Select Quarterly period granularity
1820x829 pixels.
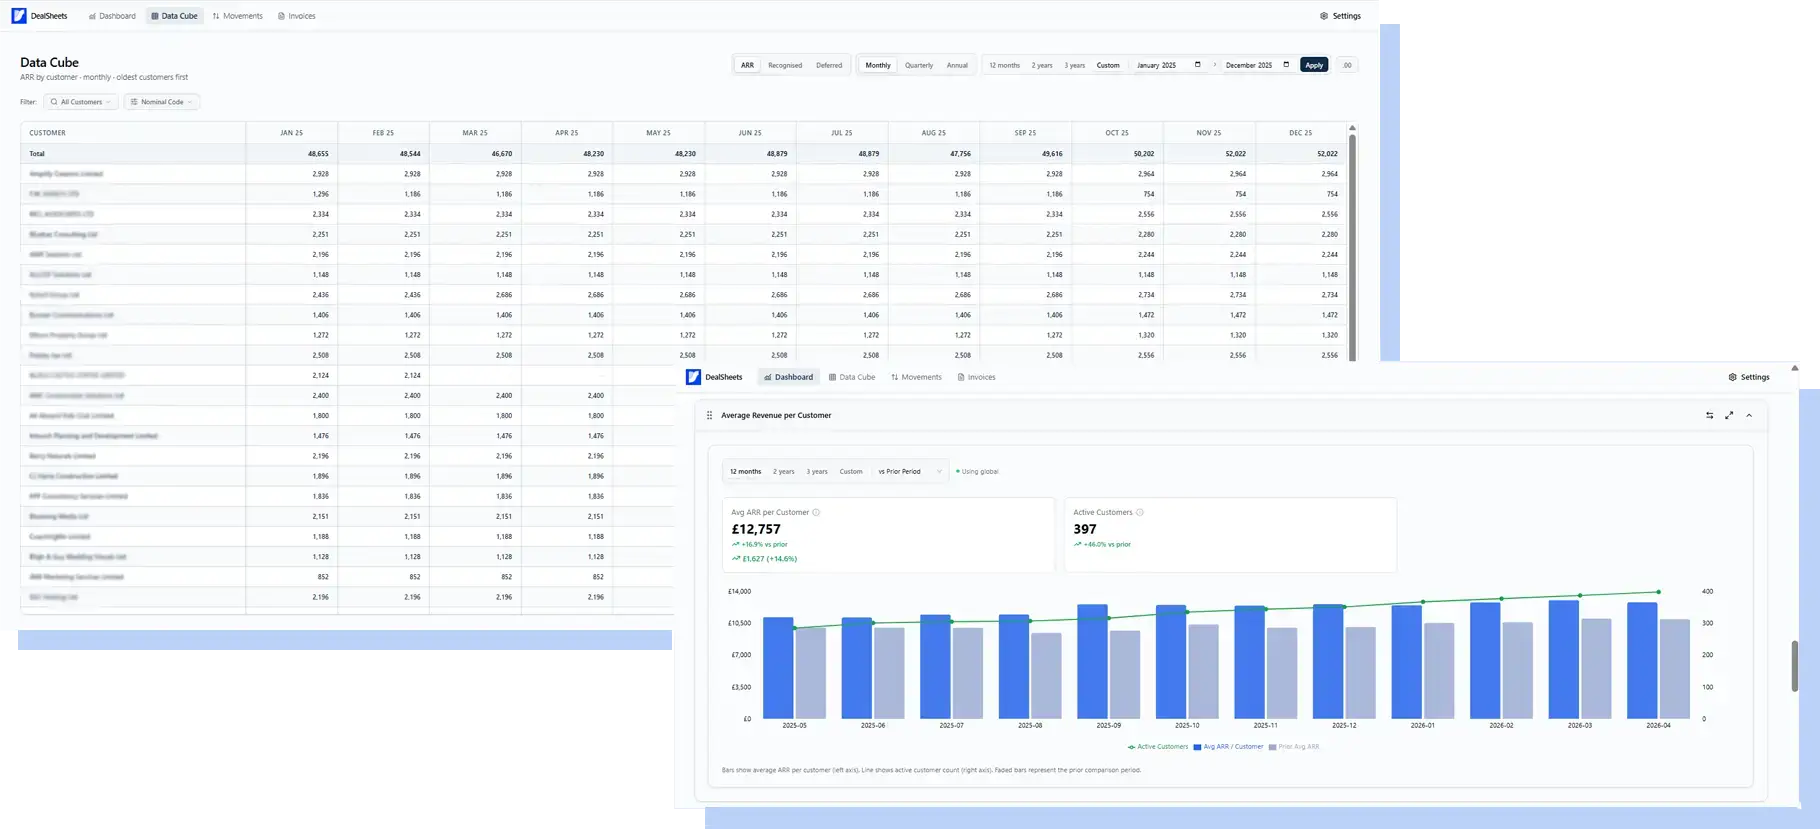click(919, 65)
